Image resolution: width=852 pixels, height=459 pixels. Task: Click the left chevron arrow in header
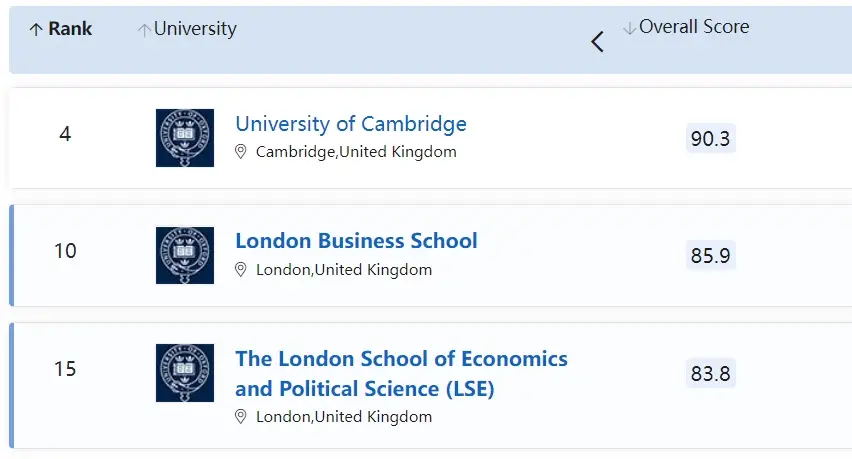pos(598,42)
